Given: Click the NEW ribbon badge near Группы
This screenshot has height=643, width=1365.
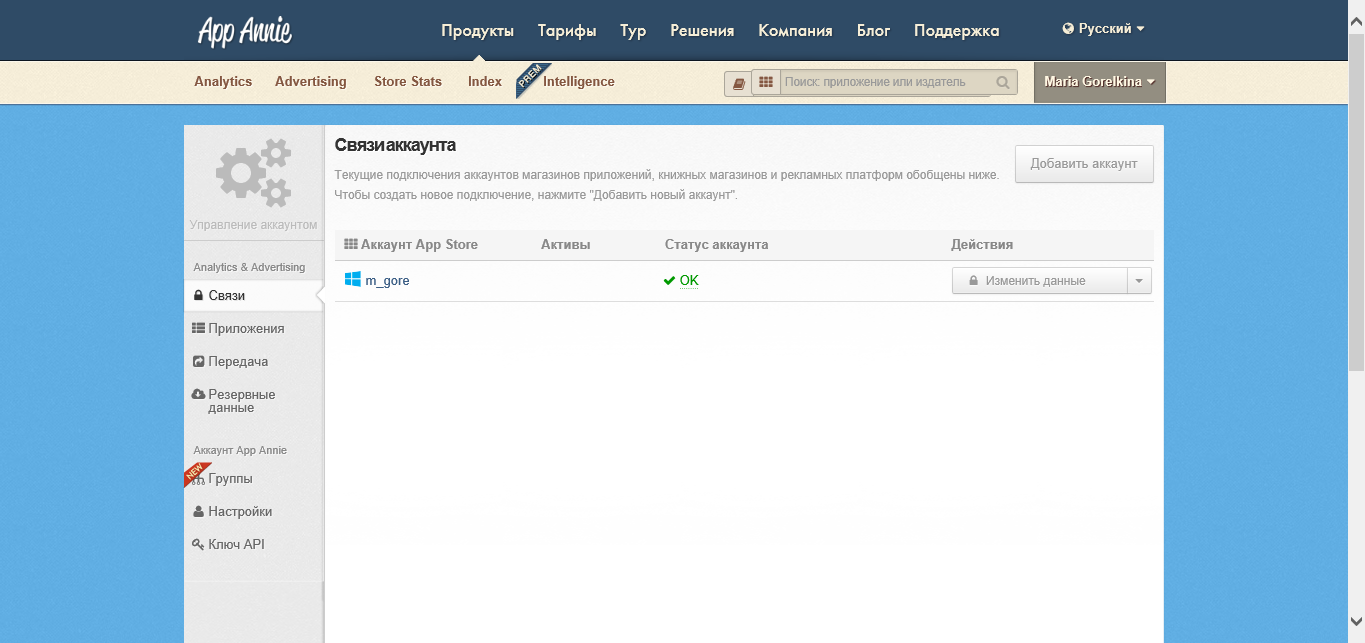Looking at the screenshot, I should pyautogui.click(x=197, y=474).
